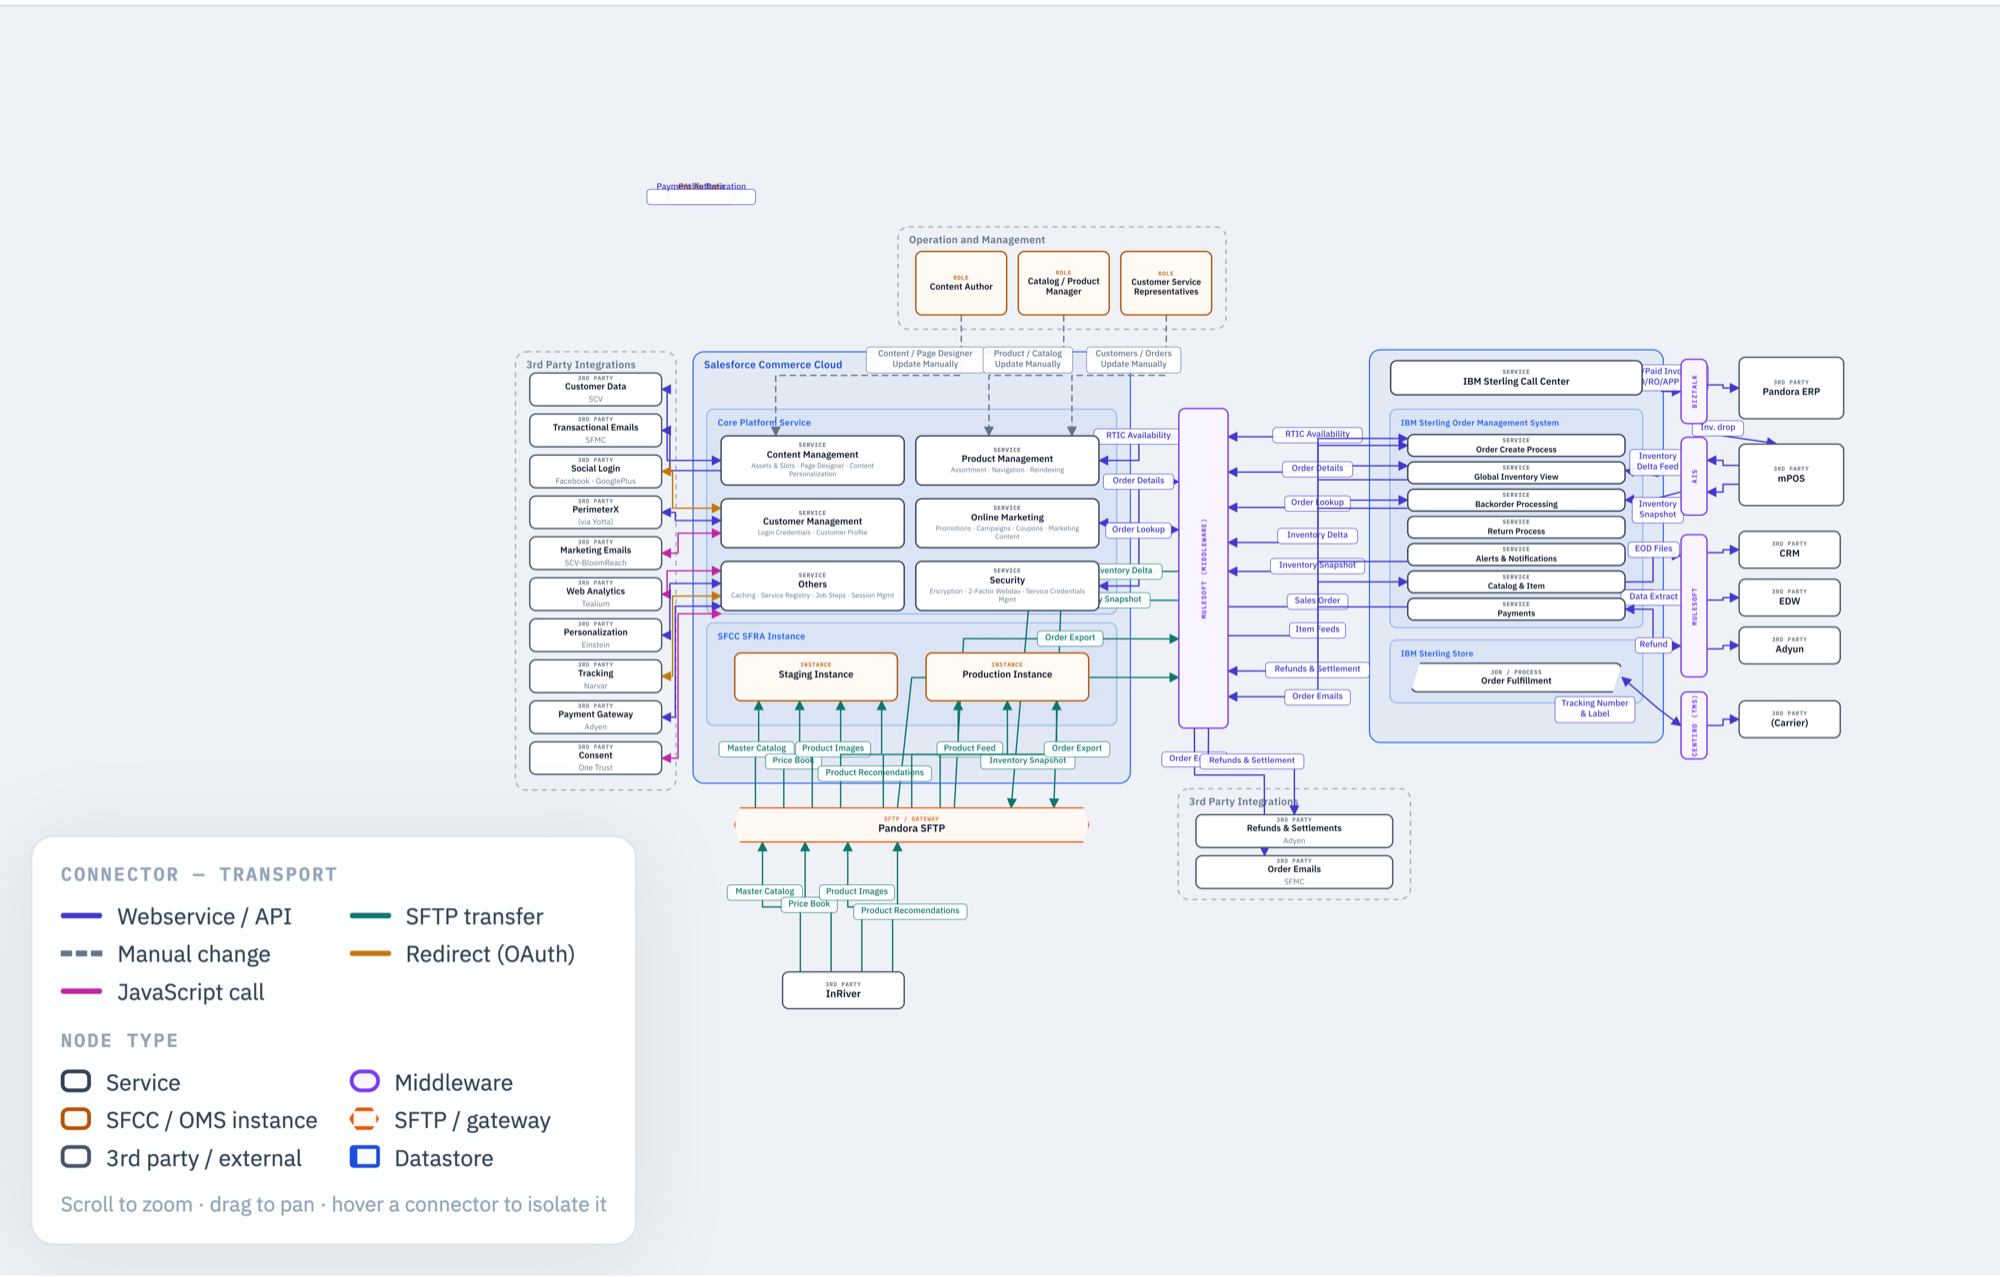Screen dimensions: 2000x1277
Task: Select the EDW node
Action: click(x=1789, y=598)
